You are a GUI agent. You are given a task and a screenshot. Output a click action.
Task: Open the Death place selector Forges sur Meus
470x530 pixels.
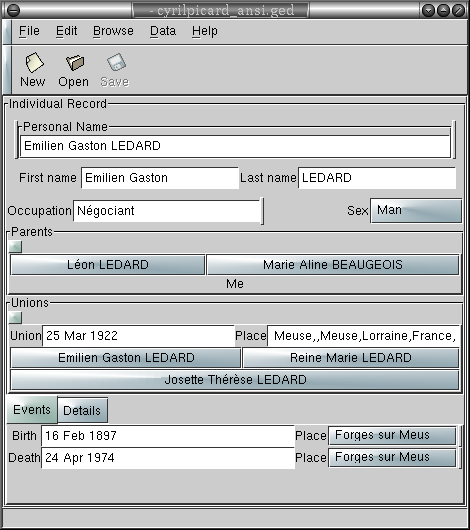[x=392, y=458]
